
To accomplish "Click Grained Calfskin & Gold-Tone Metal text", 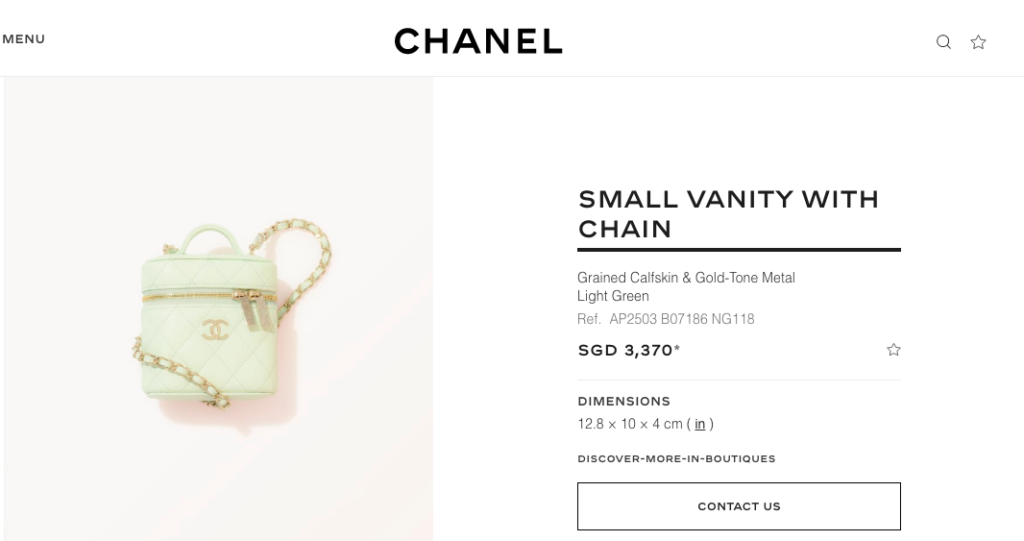I will 686,278.
